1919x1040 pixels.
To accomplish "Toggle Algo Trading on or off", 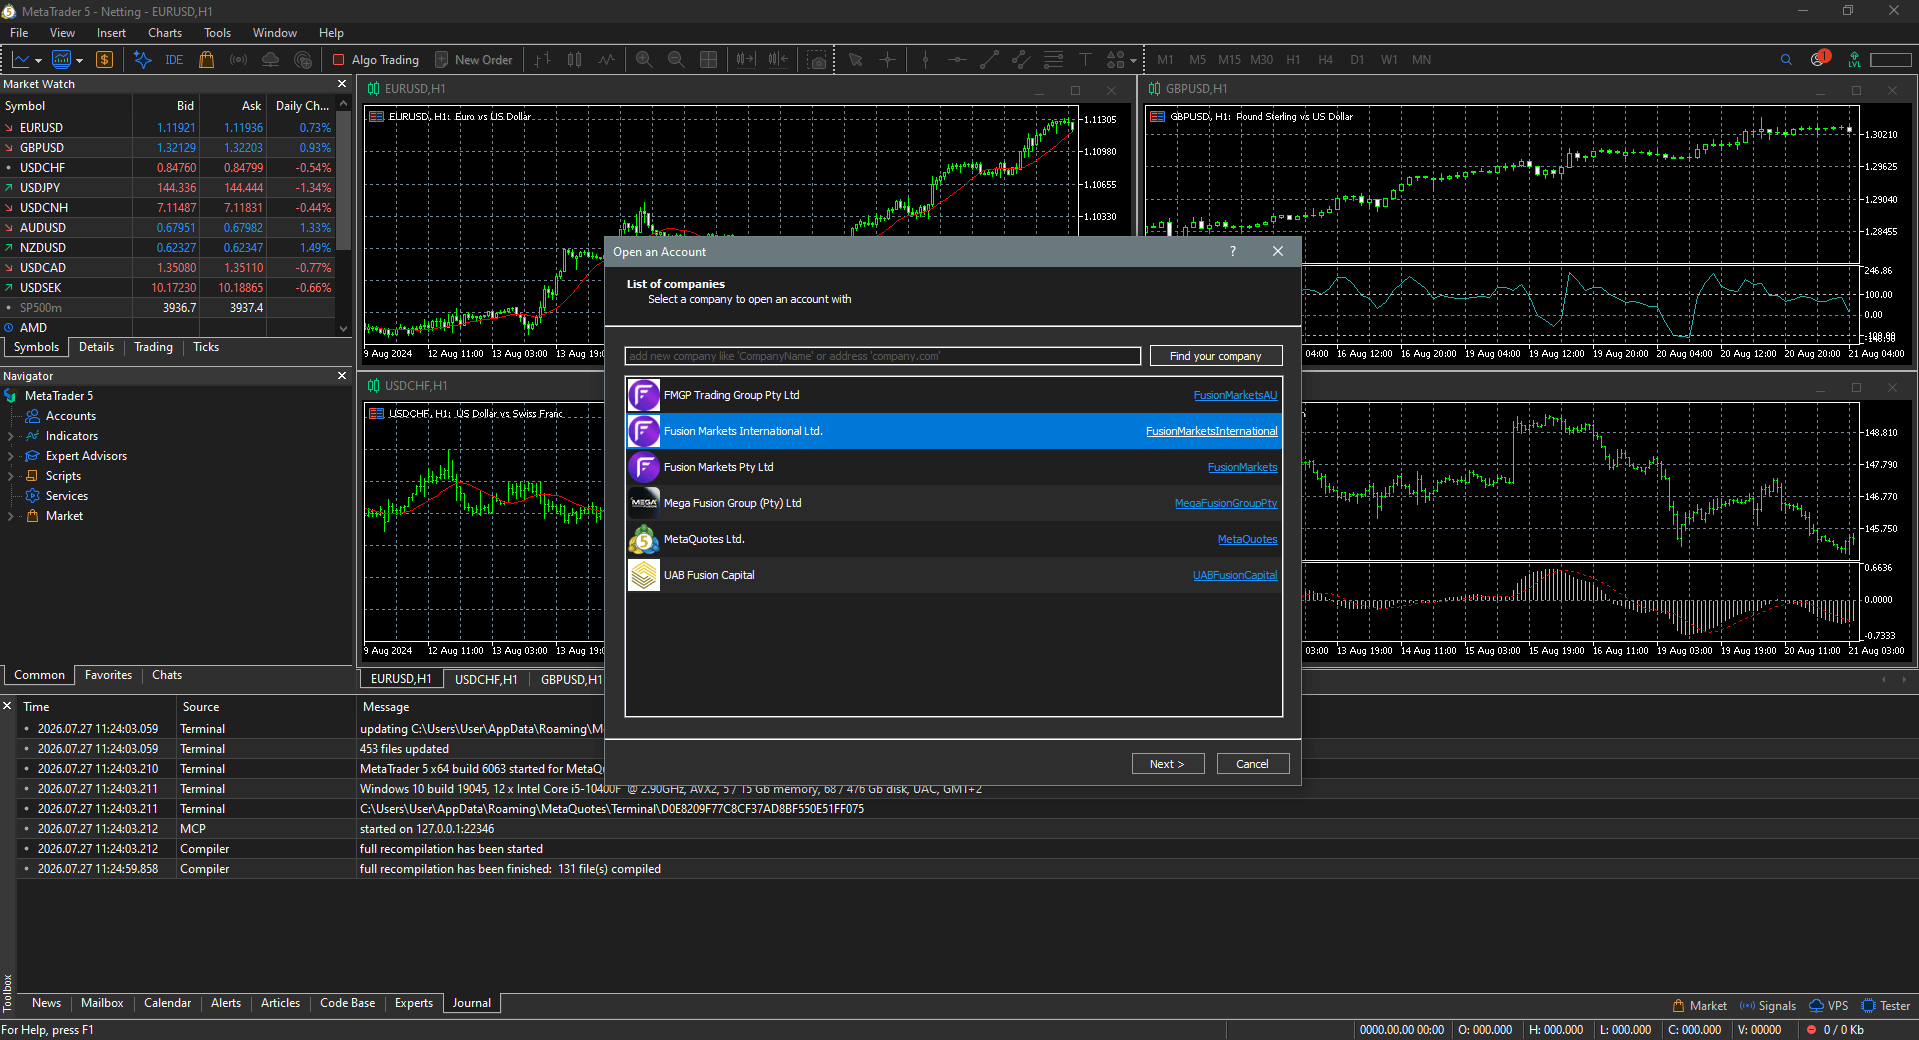I will [x=376, y=60].
